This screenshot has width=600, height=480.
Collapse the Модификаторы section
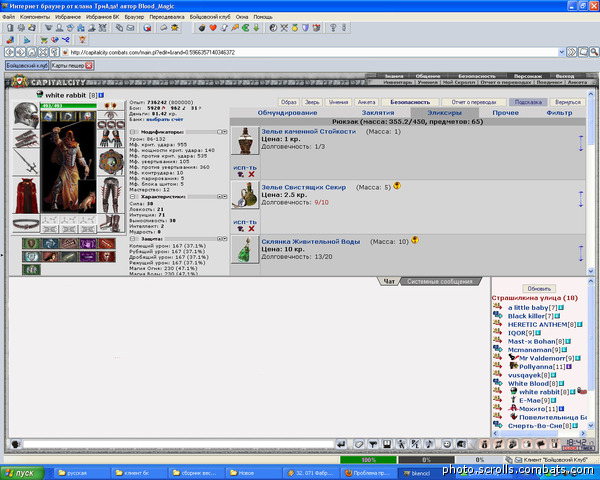pos(132,132)
